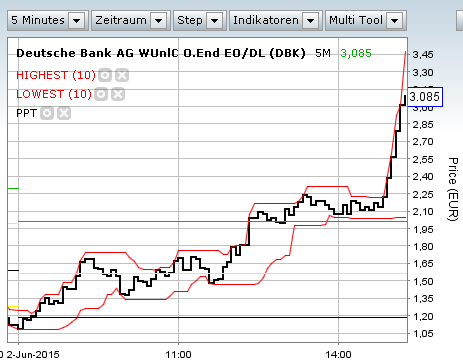This screenshot has width=463, height=362.
Task: Click the 1,05 price axis label
Action: (x=423, y=333)
